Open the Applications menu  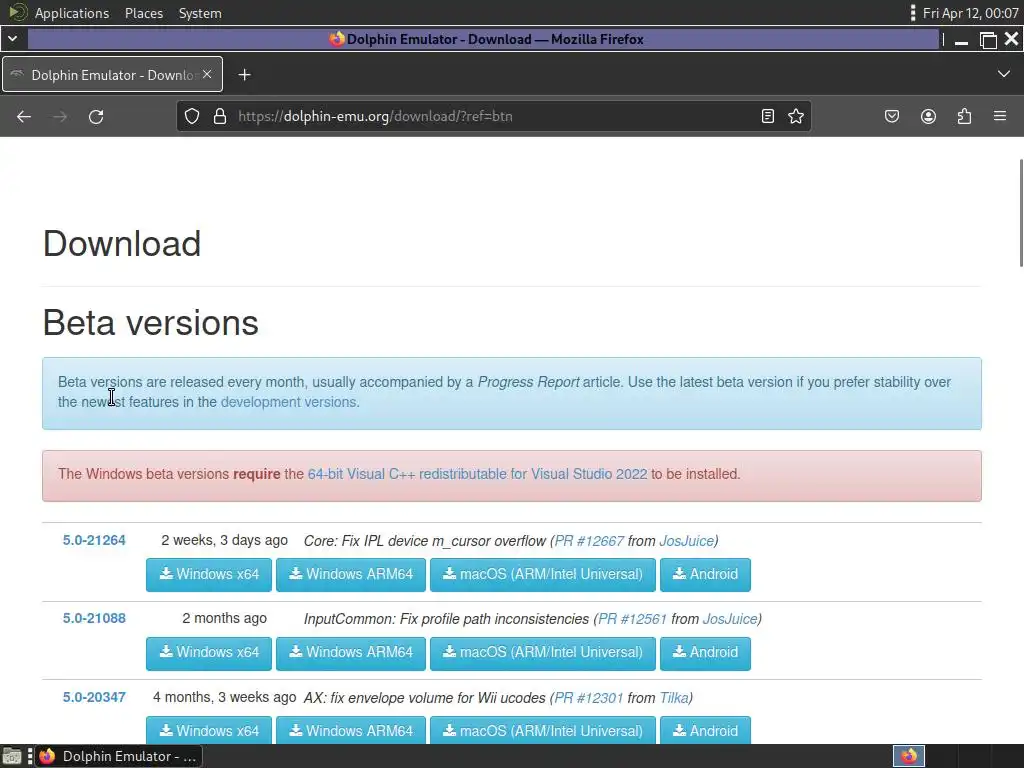[x=72, y=13]
